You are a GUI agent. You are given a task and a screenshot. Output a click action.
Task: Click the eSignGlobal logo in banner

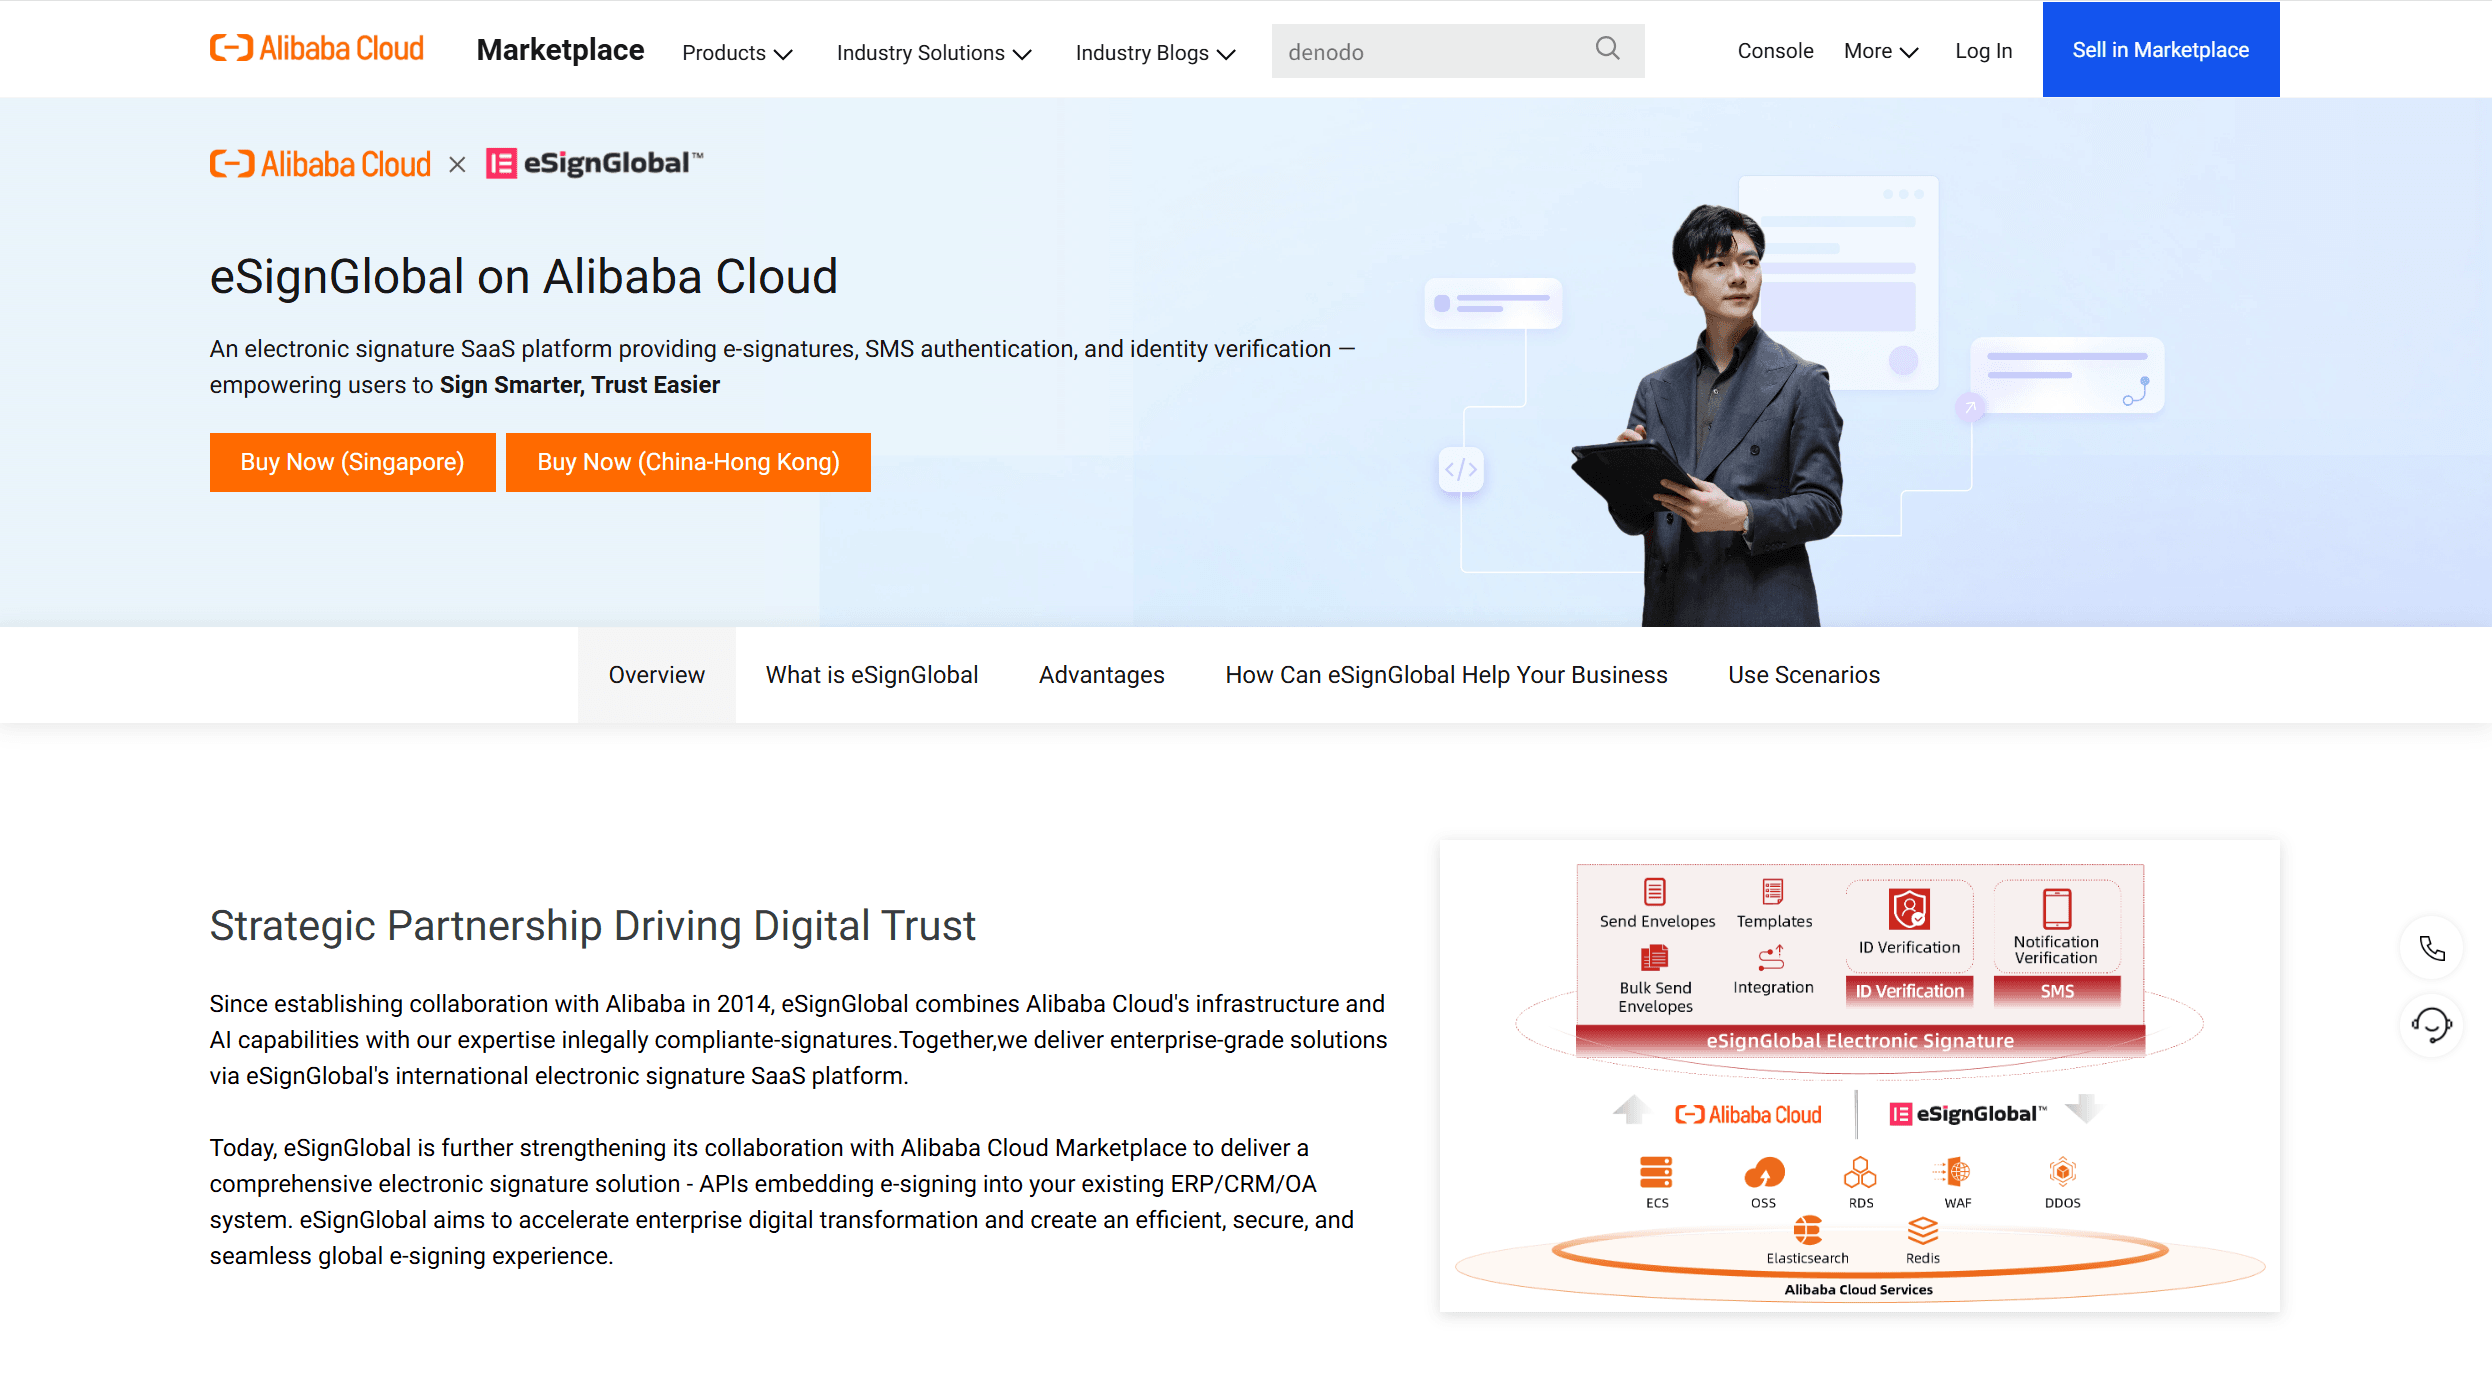(x=595, y=163)
